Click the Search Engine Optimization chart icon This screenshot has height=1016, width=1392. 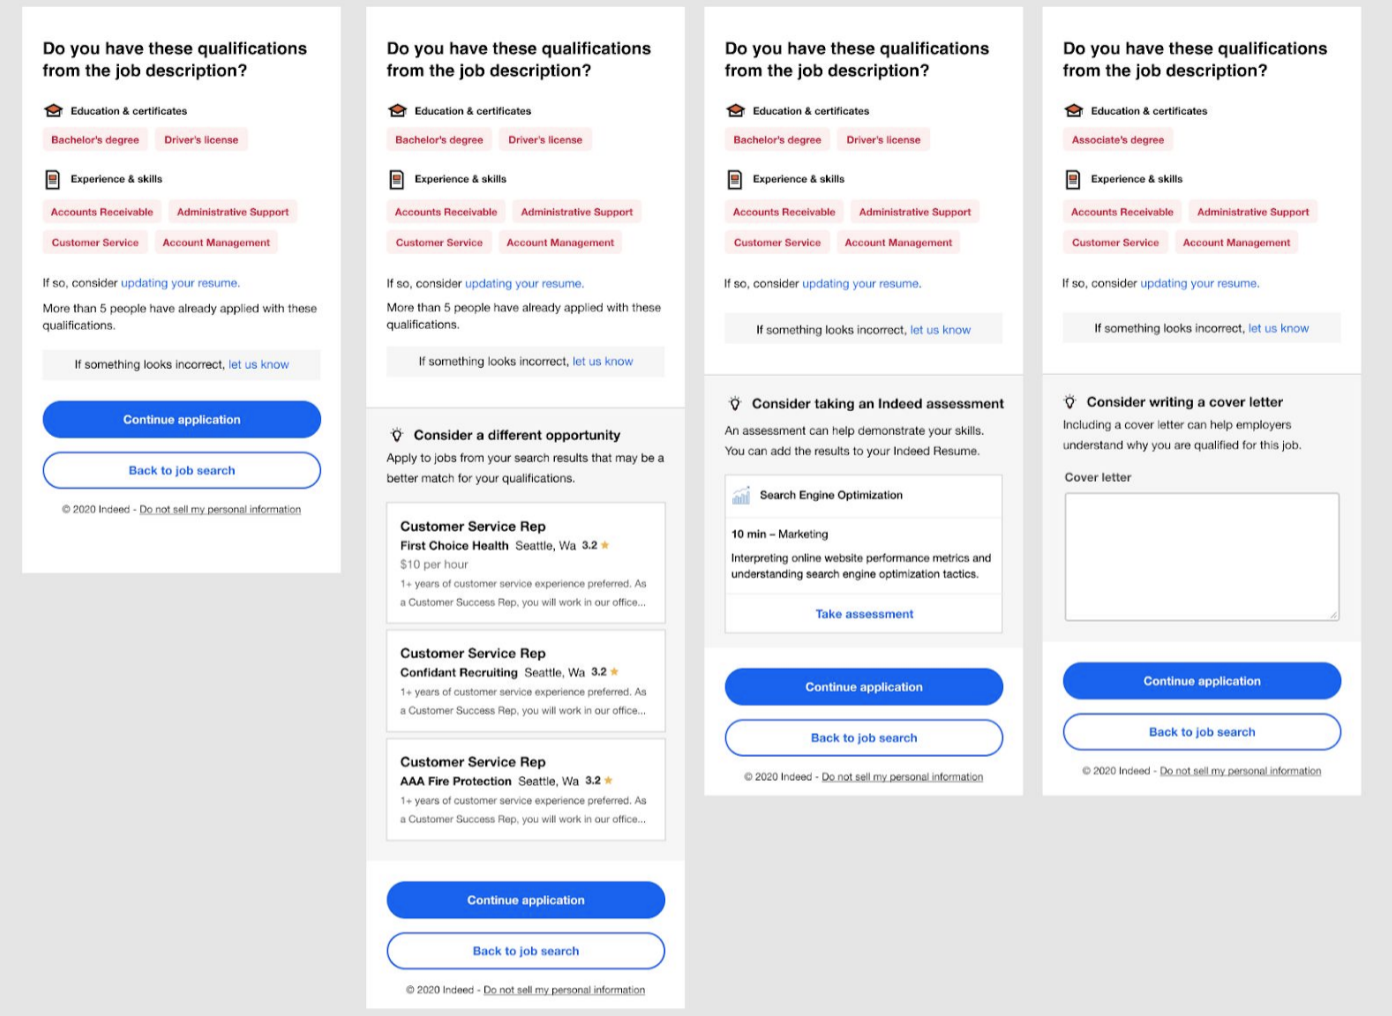741,495
